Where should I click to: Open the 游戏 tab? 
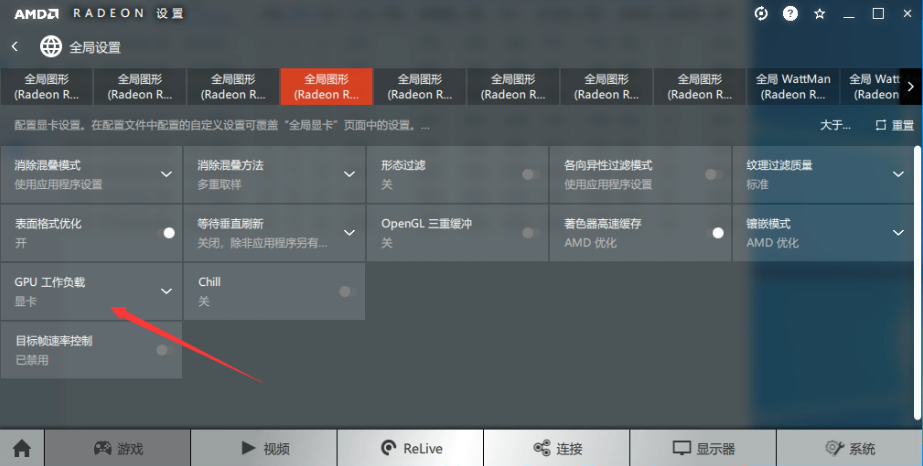tap(117, 448)
